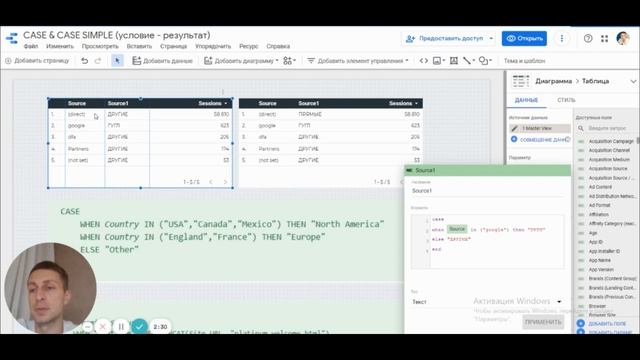Switch to the ДАННЫЕ tab
Viewport: 640px width, 360px height.
pos(526,100)
